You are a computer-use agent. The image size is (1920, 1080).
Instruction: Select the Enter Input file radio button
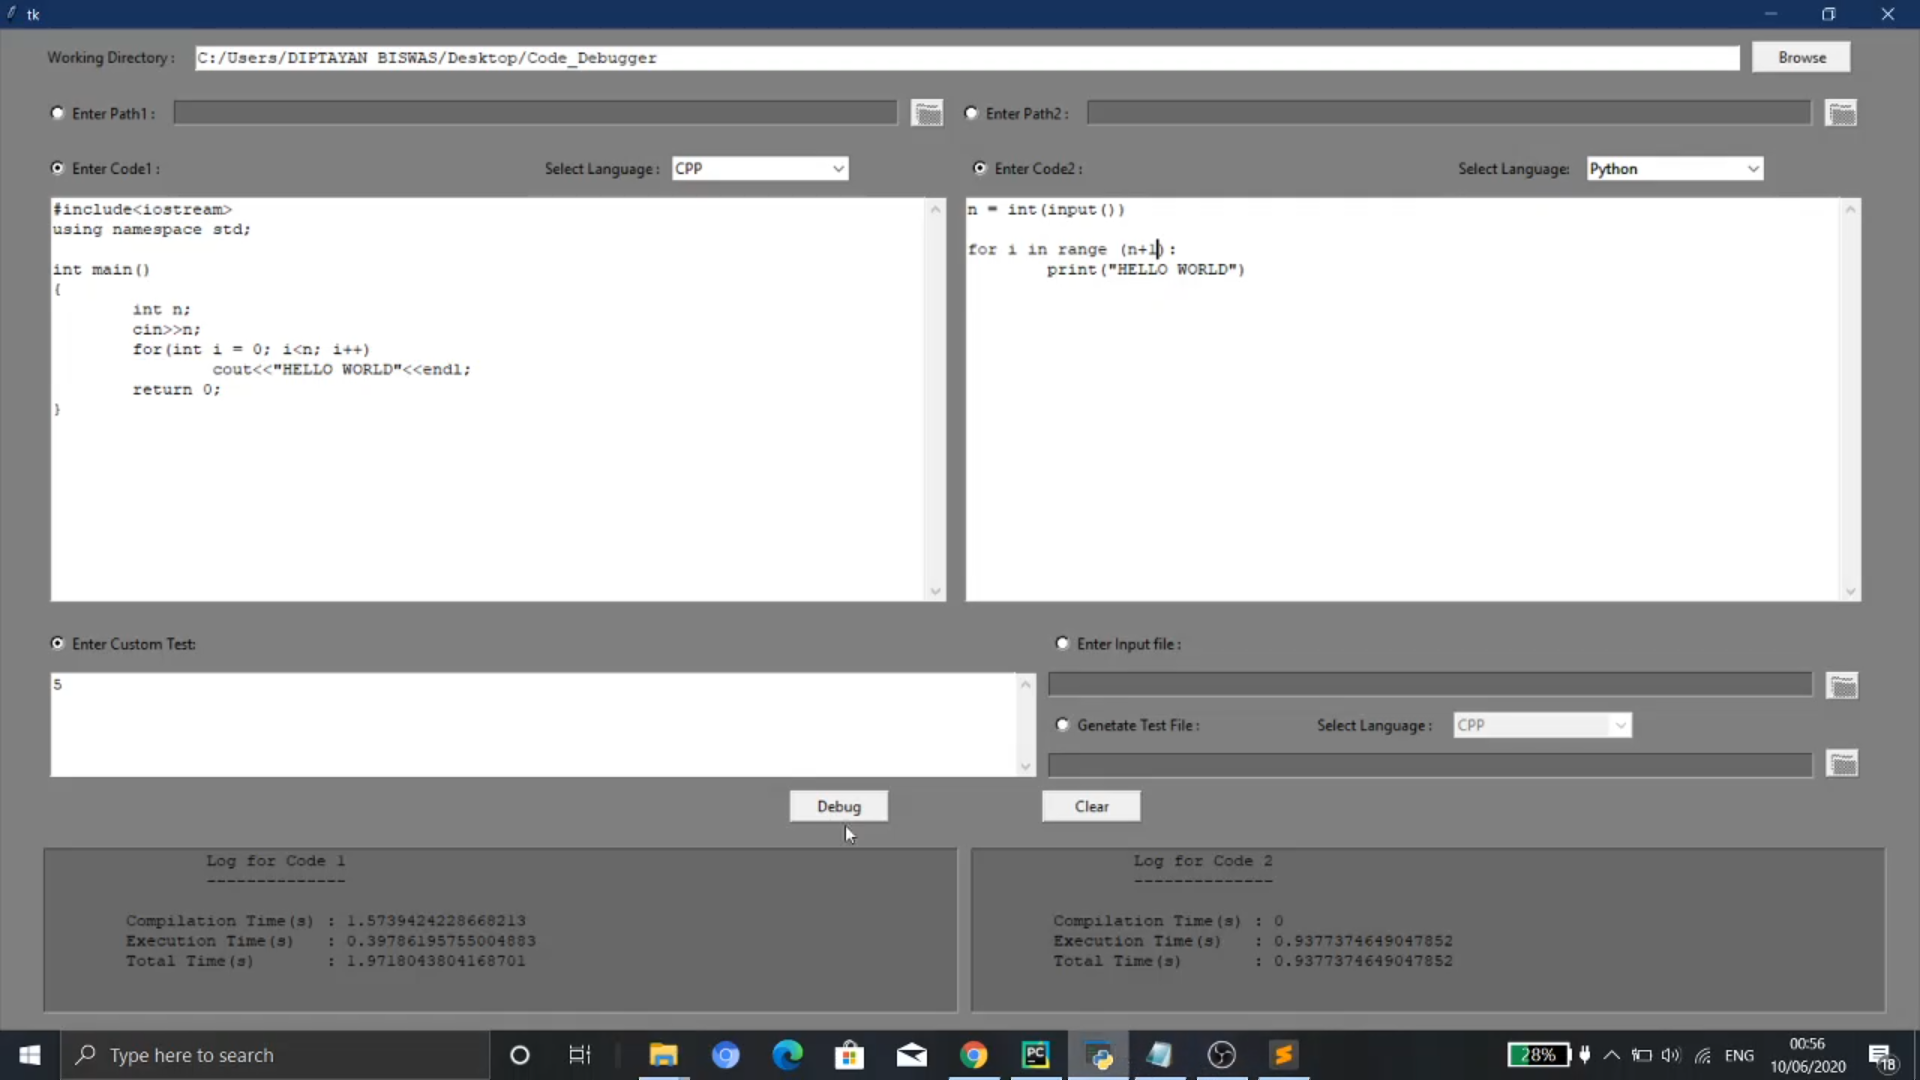(x=1062, y=643)
